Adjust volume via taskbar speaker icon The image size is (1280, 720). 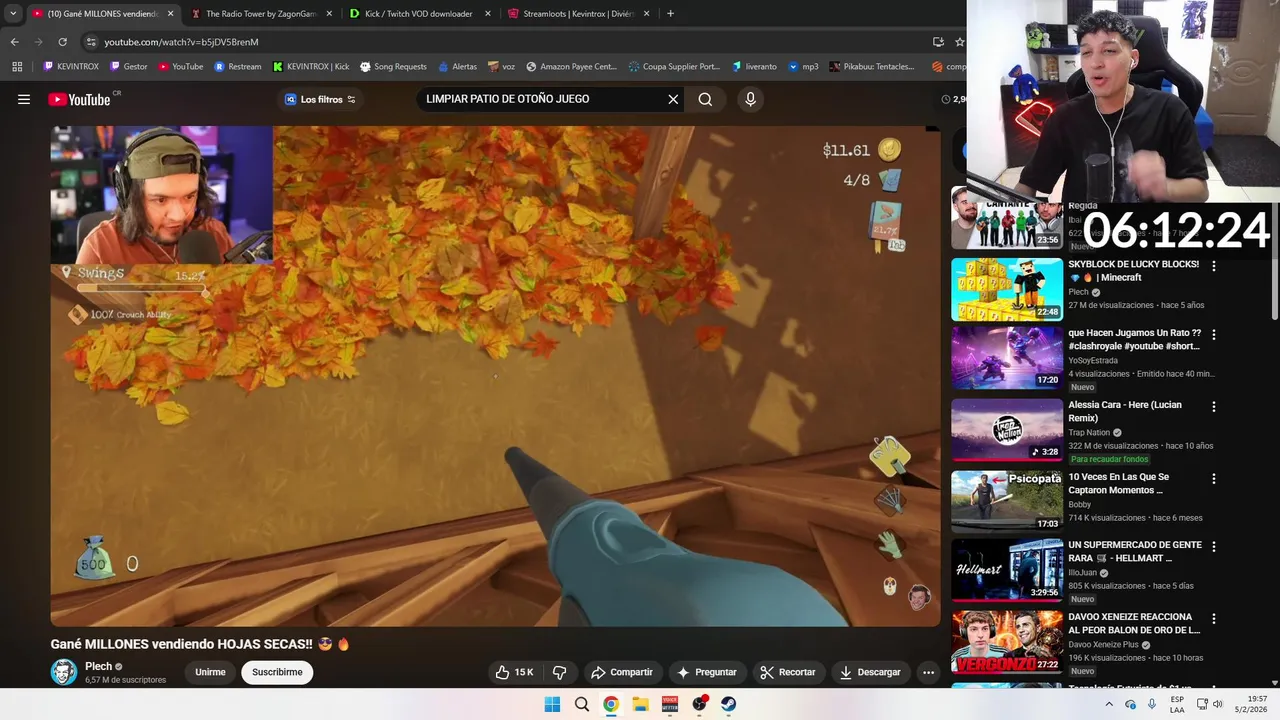click(x=1218, y=704)
